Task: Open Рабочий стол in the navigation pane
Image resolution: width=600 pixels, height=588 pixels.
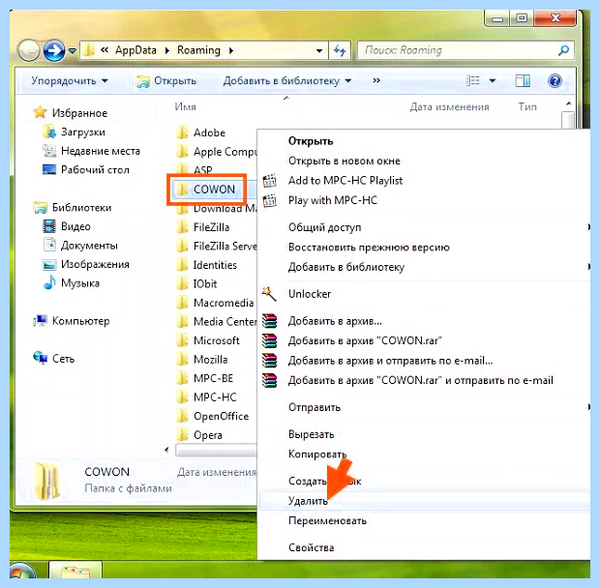Action: pos(86,169)
